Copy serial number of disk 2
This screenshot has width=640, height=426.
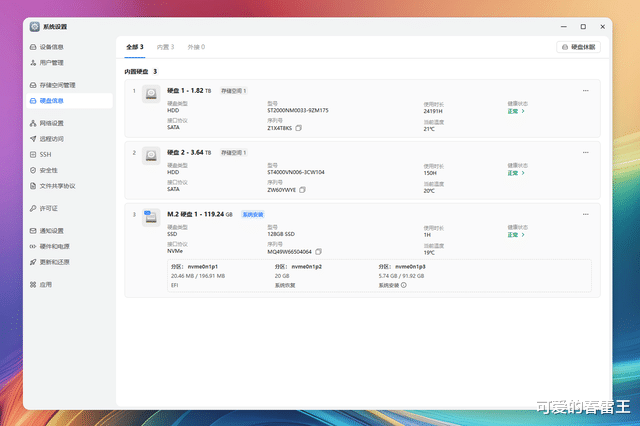(302, 190)
